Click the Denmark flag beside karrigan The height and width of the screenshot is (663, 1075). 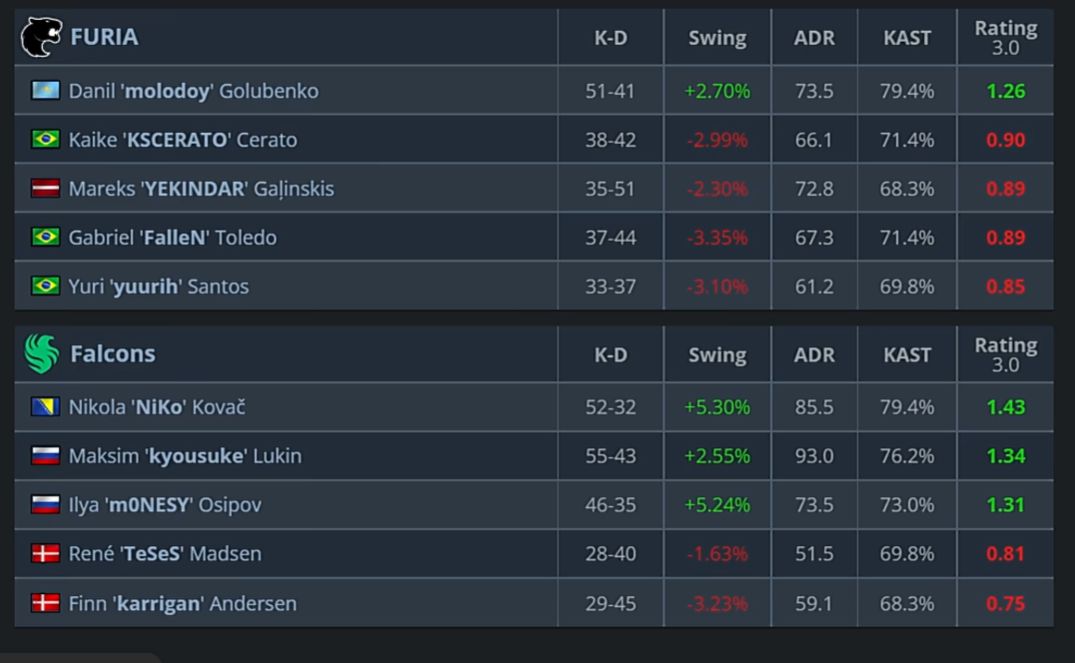tap(45, 603)
